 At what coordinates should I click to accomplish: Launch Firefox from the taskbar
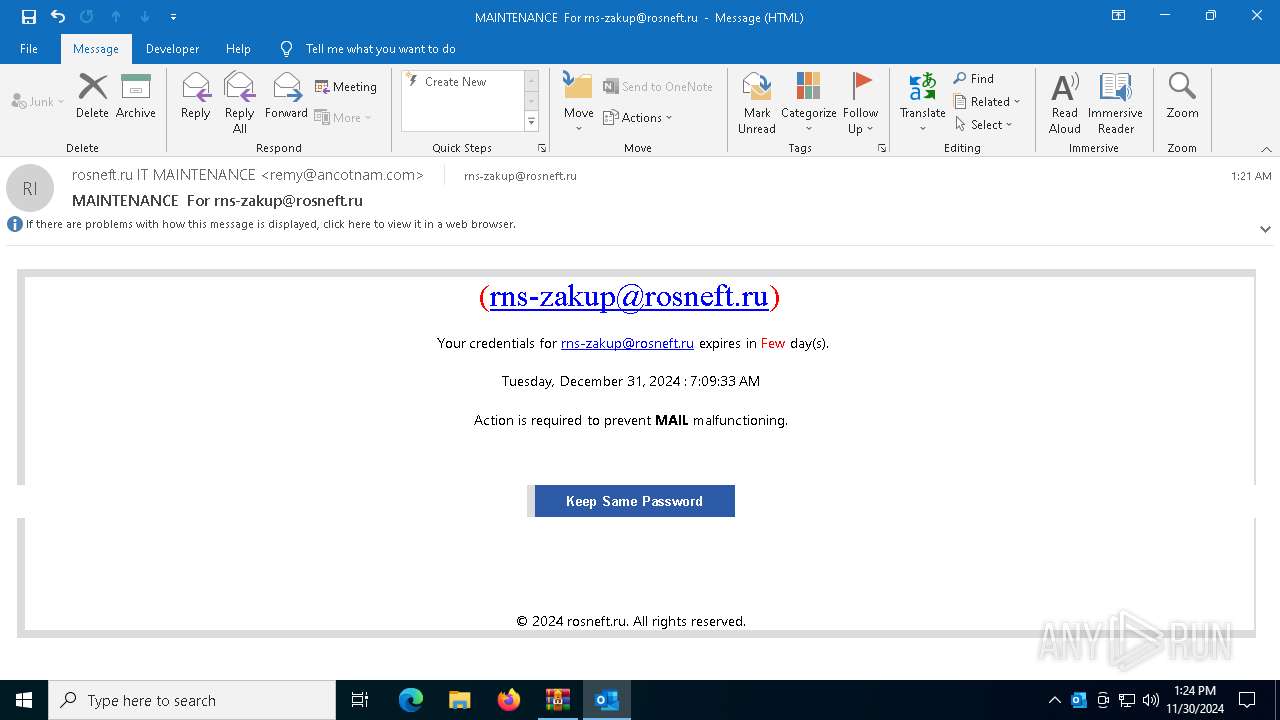point(509,700)
